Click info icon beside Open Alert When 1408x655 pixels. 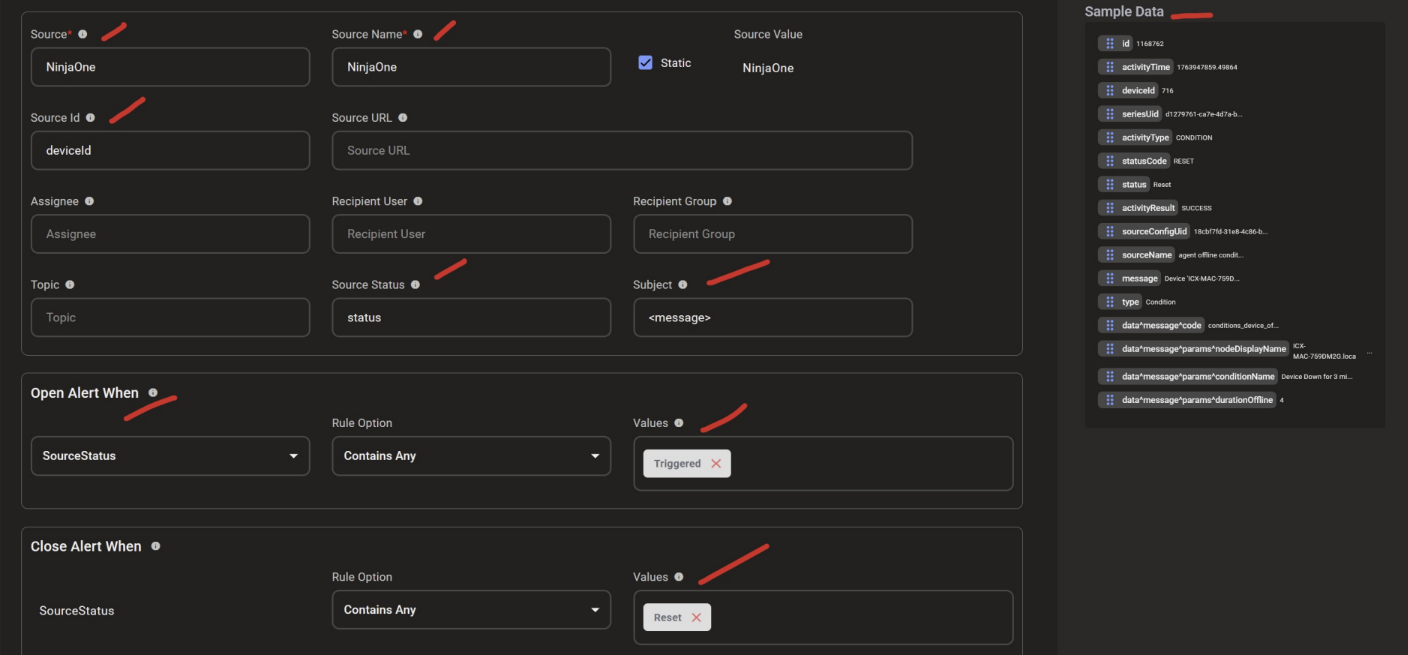(x=153, y=393)
